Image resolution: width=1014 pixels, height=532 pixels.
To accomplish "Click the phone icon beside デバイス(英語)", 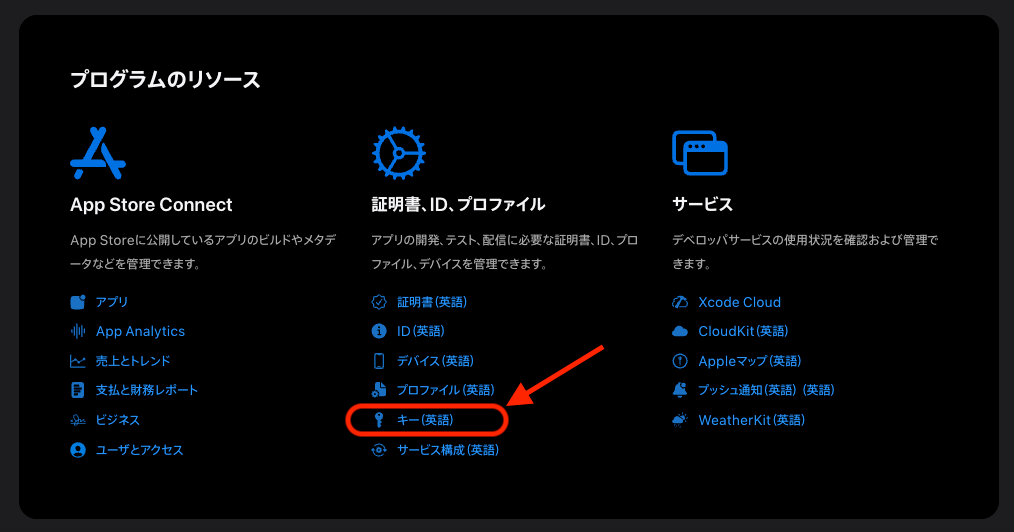I will pos(379,361).
